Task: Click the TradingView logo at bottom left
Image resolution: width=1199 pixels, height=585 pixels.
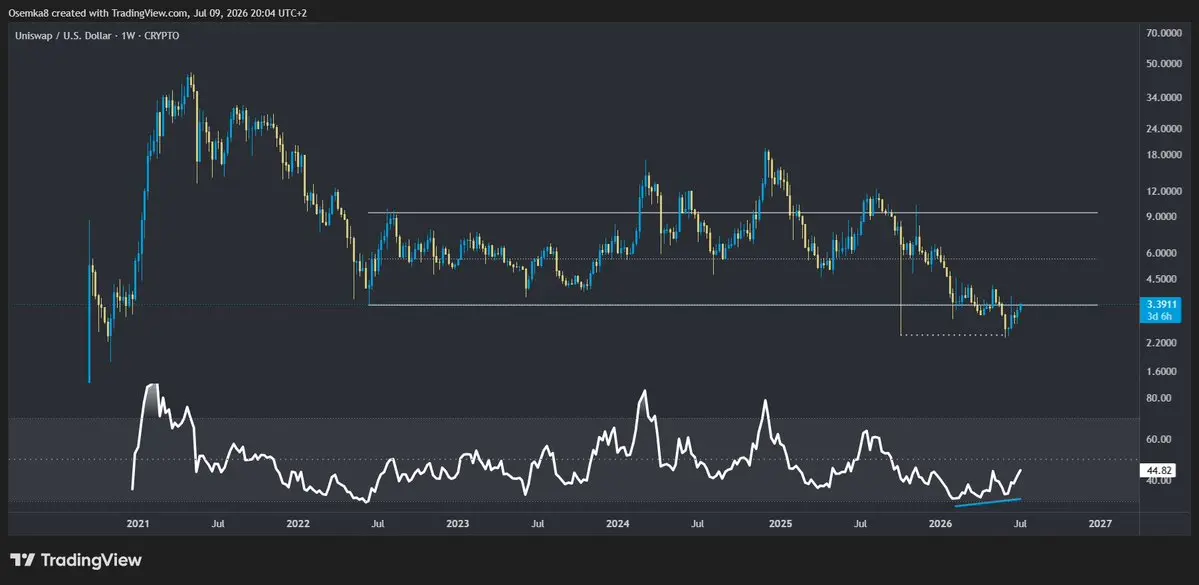Action: pyautogui.click(x=76, y=560)
